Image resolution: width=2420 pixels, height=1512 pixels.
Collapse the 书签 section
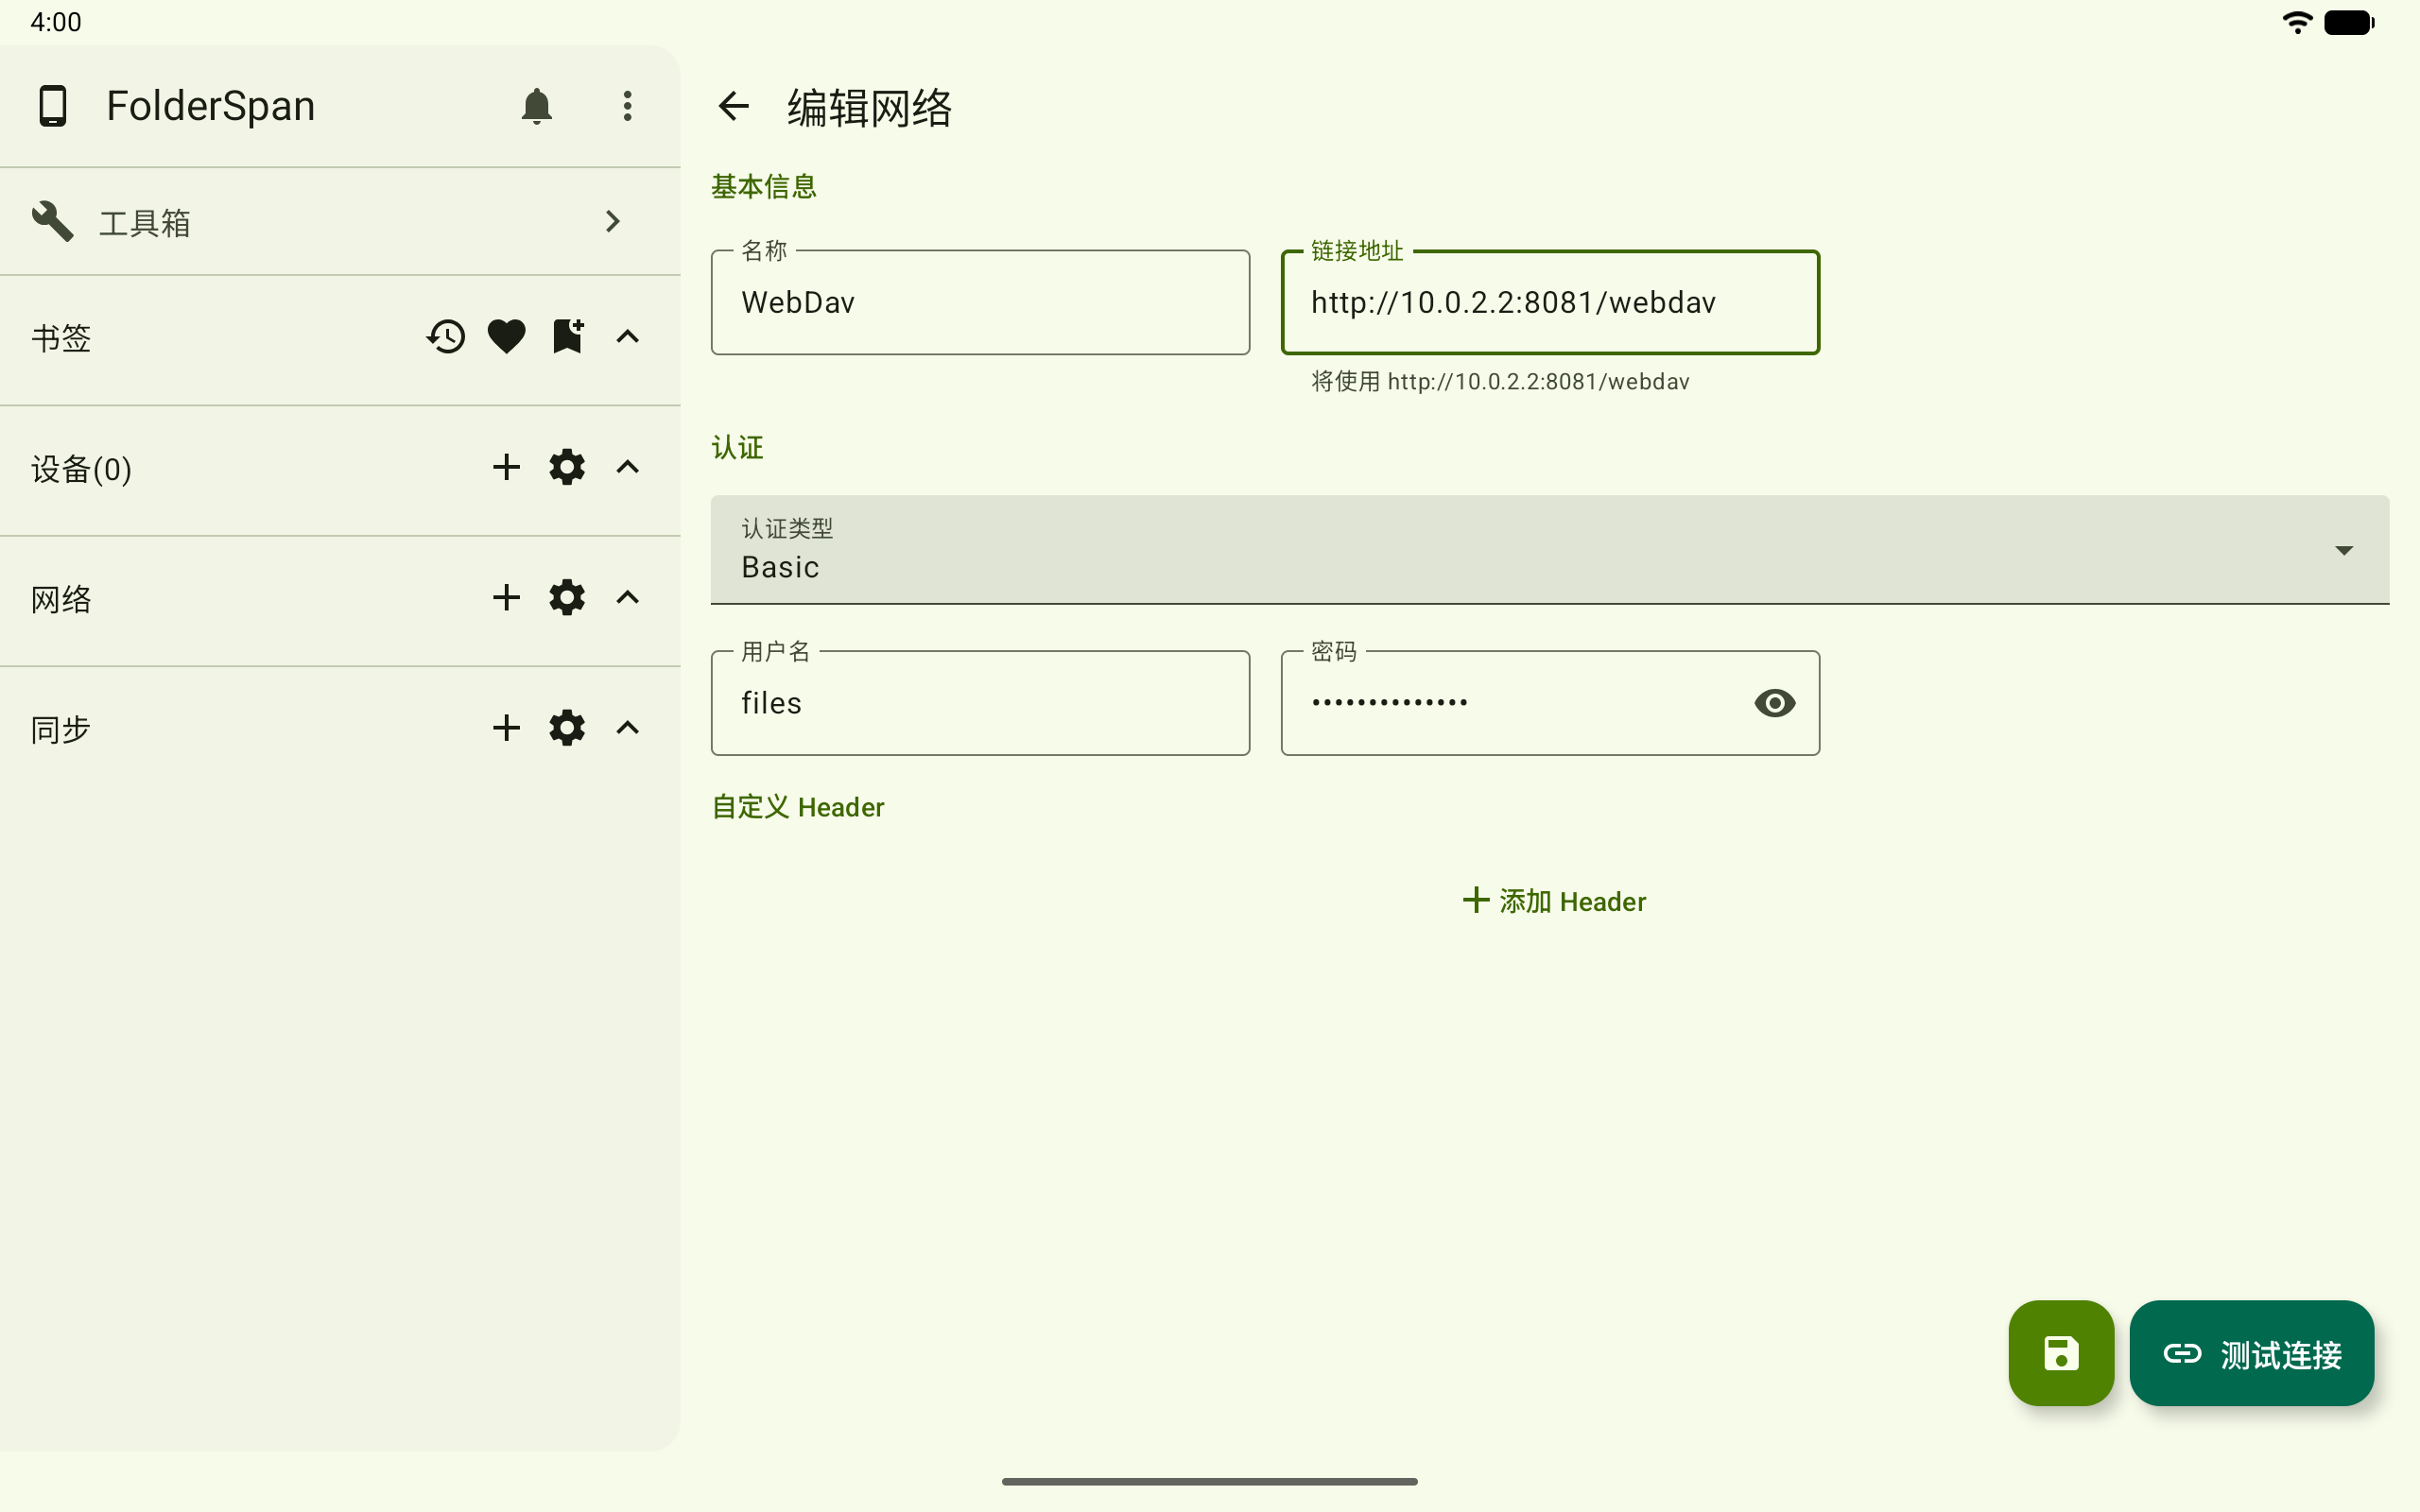click(627, 337)
